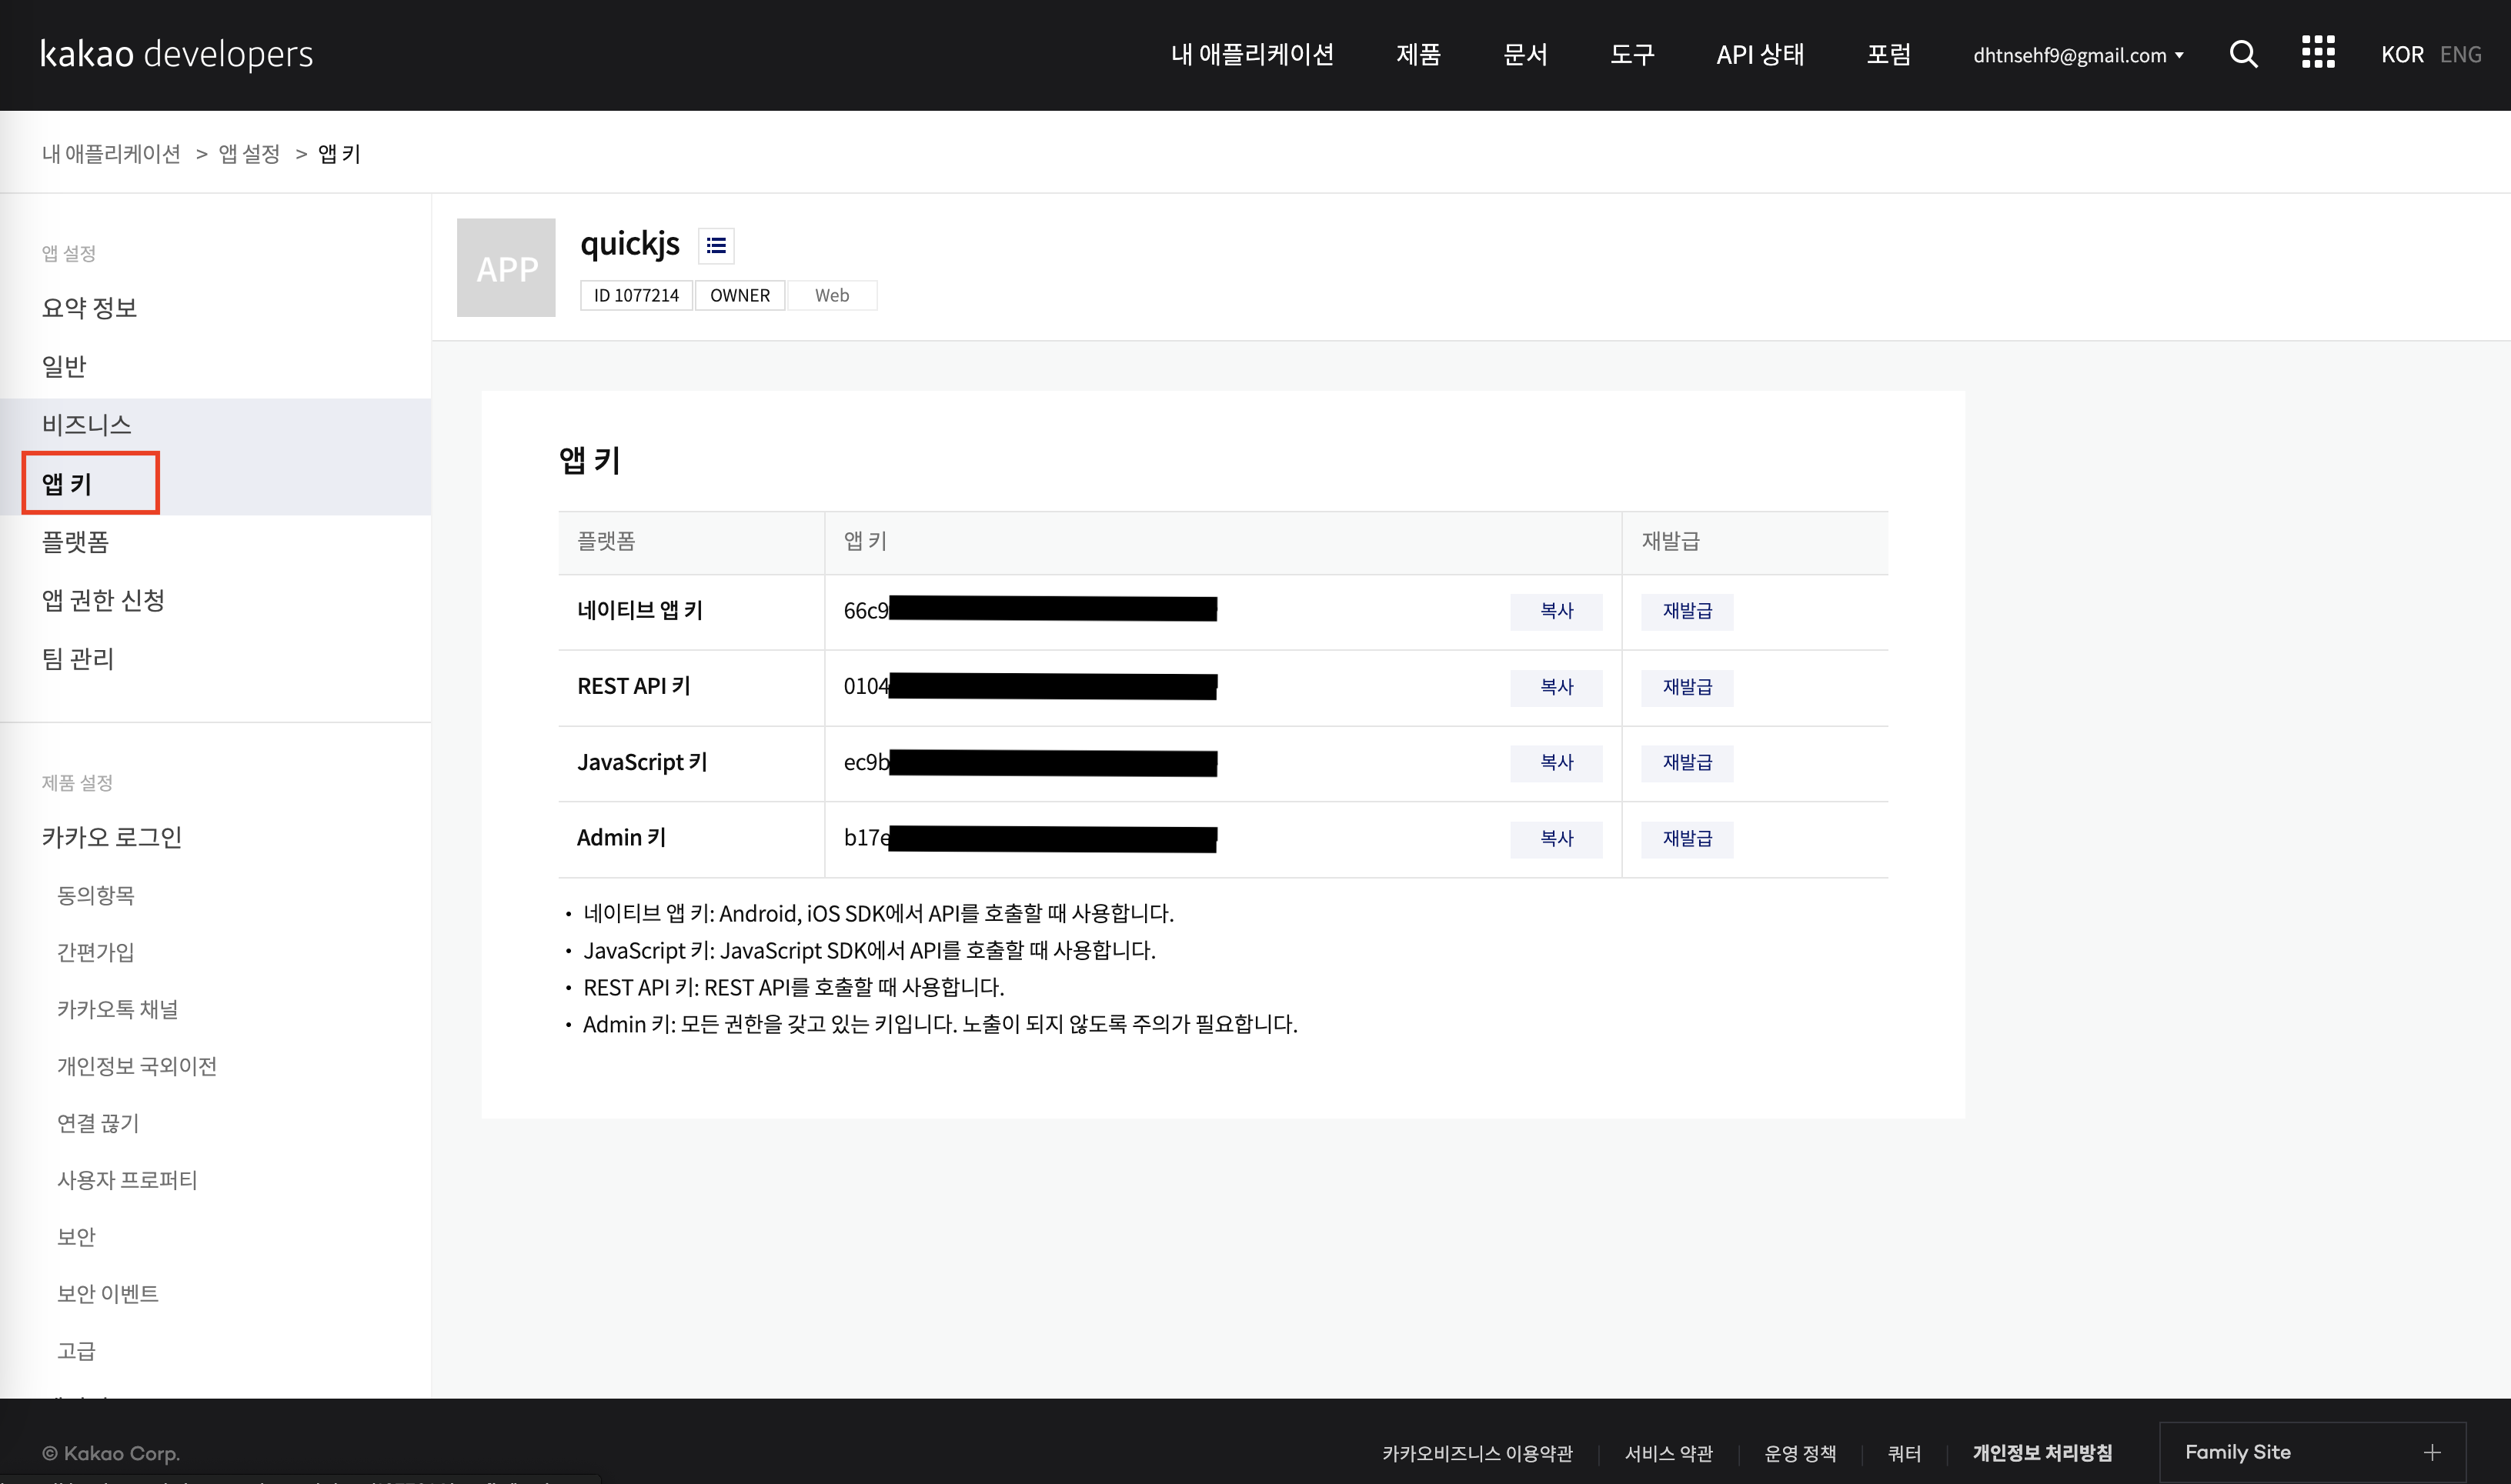2511x1484 pixels.
Task: Open 개인정보 처리방침 footer link
Action: coord(2042,1453)
